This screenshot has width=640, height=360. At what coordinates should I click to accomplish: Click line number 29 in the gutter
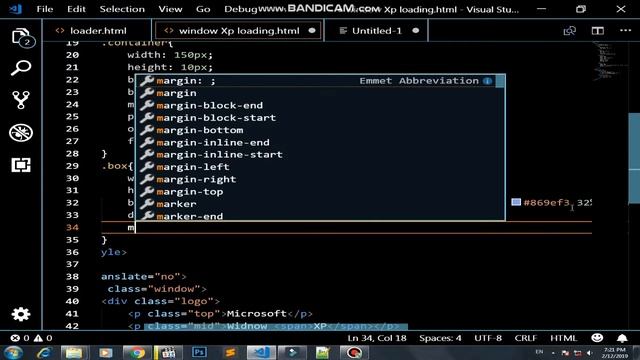pyautogui.click(x=72, y=166)
